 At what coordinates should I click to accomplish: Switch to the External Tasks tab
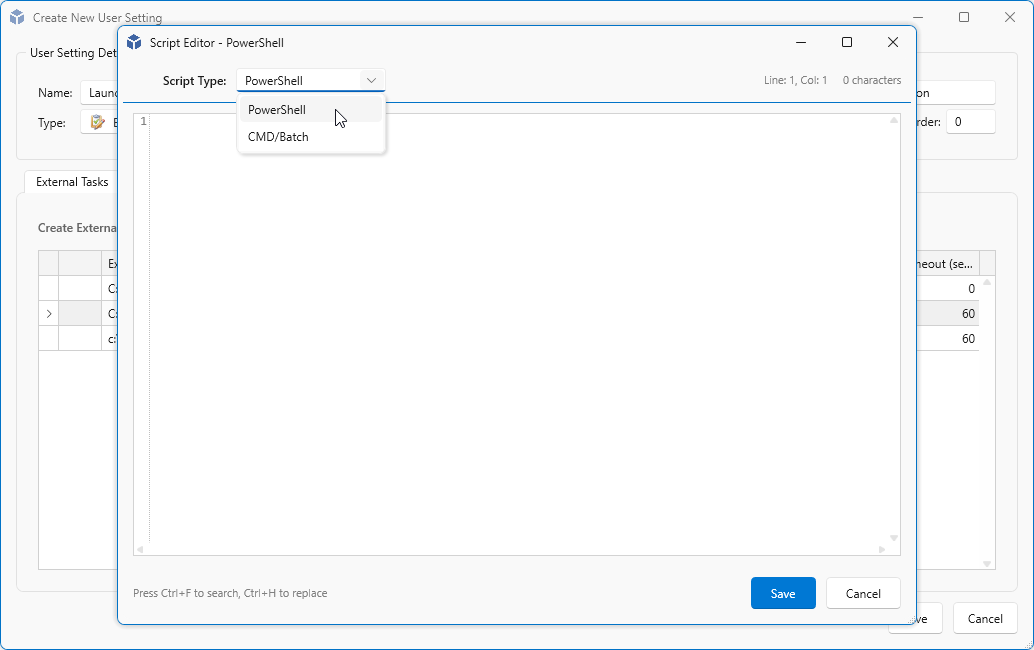(72, 182)
